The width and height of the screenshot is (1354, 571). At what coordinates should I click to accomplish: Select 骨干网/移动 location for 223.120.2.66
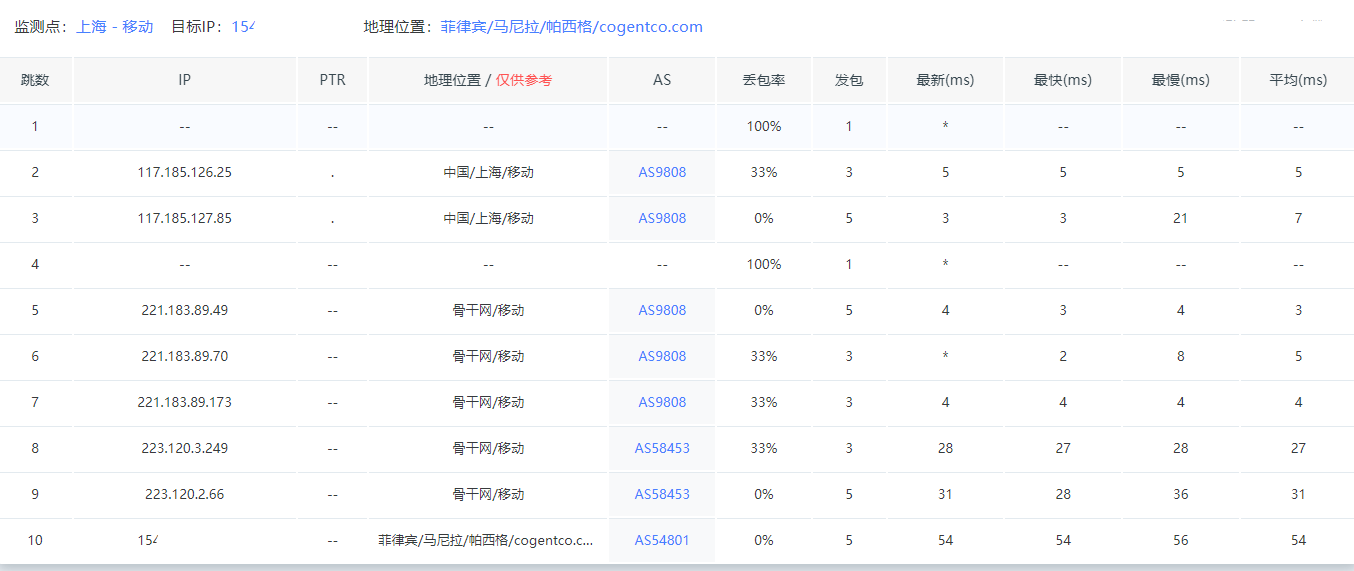pos(488,494)
